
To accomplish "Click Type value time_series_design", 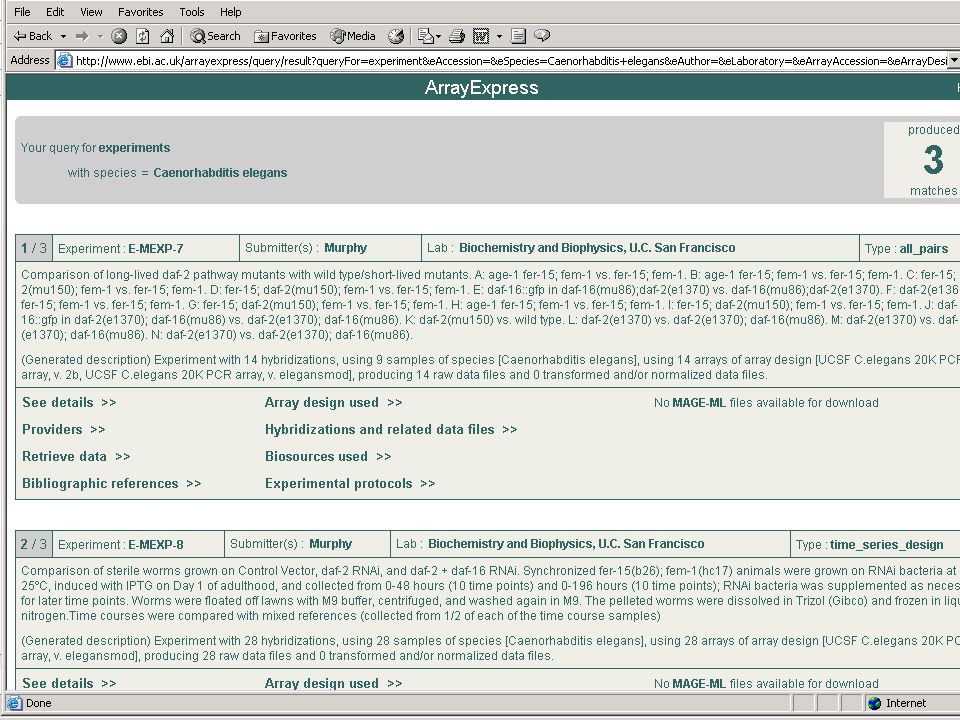I will 887,544.
